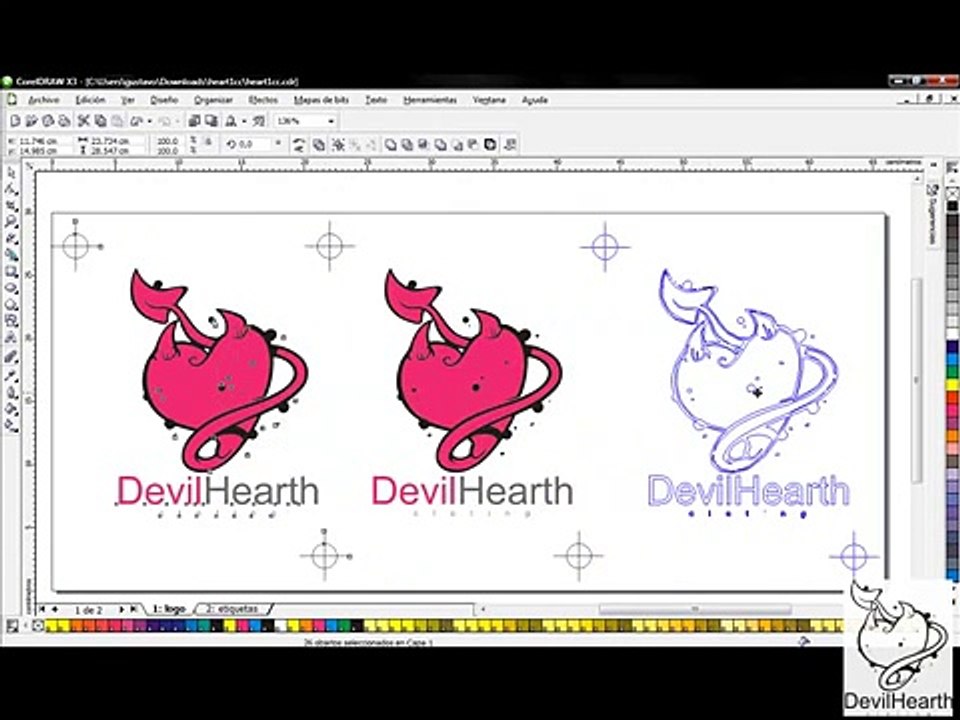Viewport: 960px width, 720px height.
Task: Open the zoom level dropdown
Action: click(x=331, y=121)
